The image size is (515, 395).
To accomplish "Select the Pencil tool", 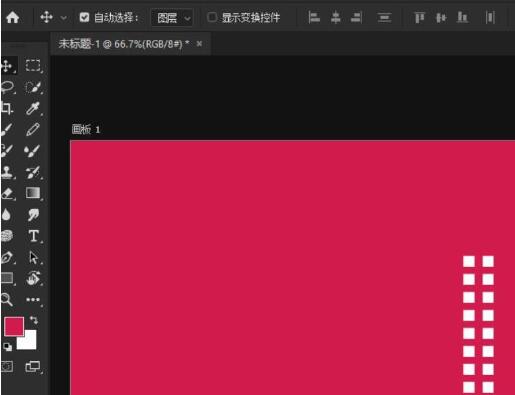I will click(x=33, y=130).
